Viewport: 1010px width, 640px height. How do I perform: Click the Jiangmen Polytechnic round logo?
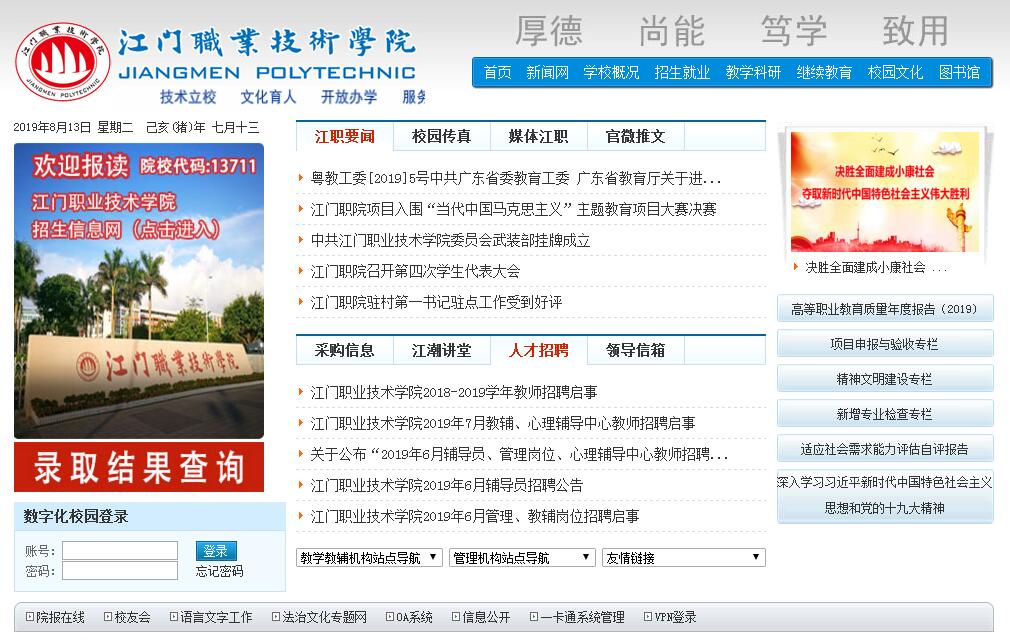[62, 60]
